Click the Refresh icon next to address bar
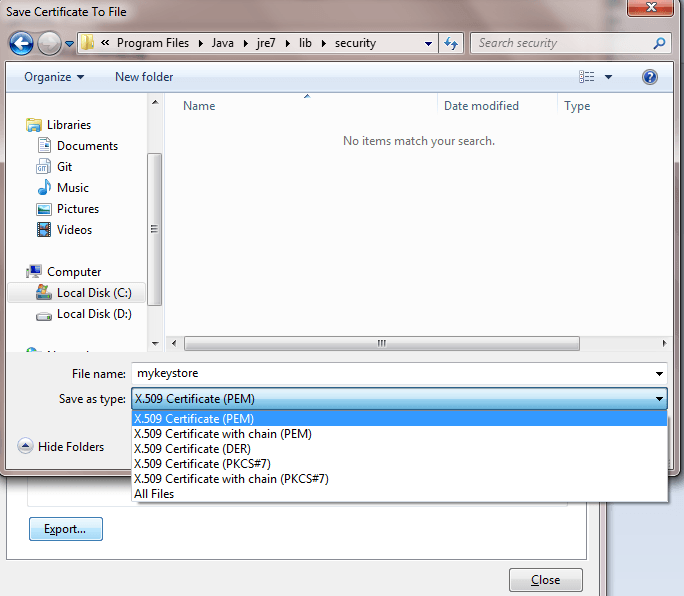 coord(451,43)
